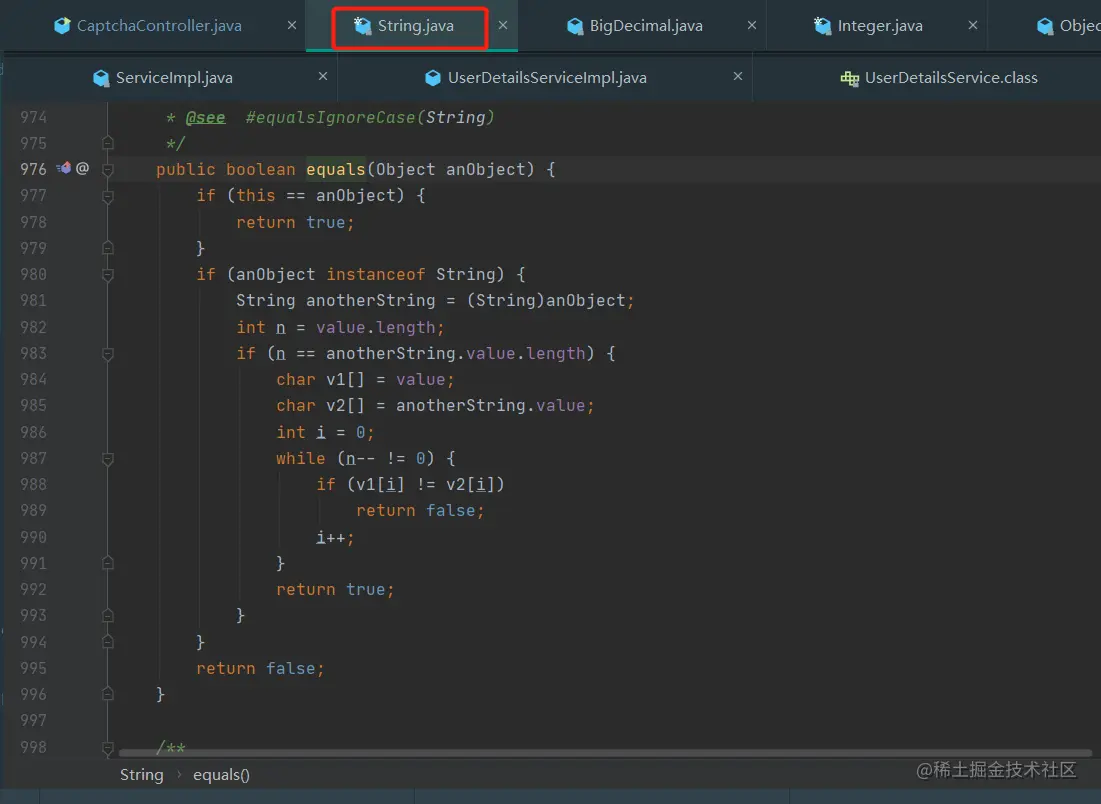1101x804 pixels.
Task: Close the Integer.java tab
Action: click(x=973, y=25)
